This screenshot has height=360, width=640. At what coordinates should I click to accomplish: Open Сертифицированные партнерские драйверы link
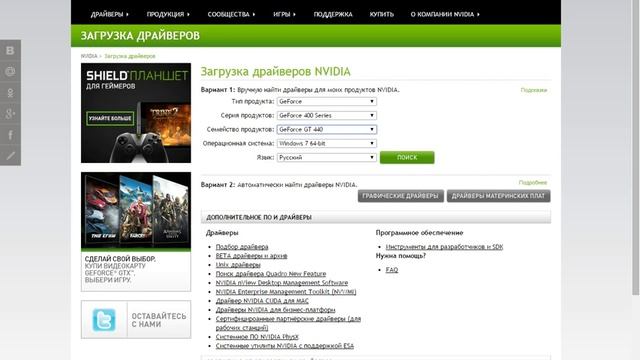(x=288, y=323)
